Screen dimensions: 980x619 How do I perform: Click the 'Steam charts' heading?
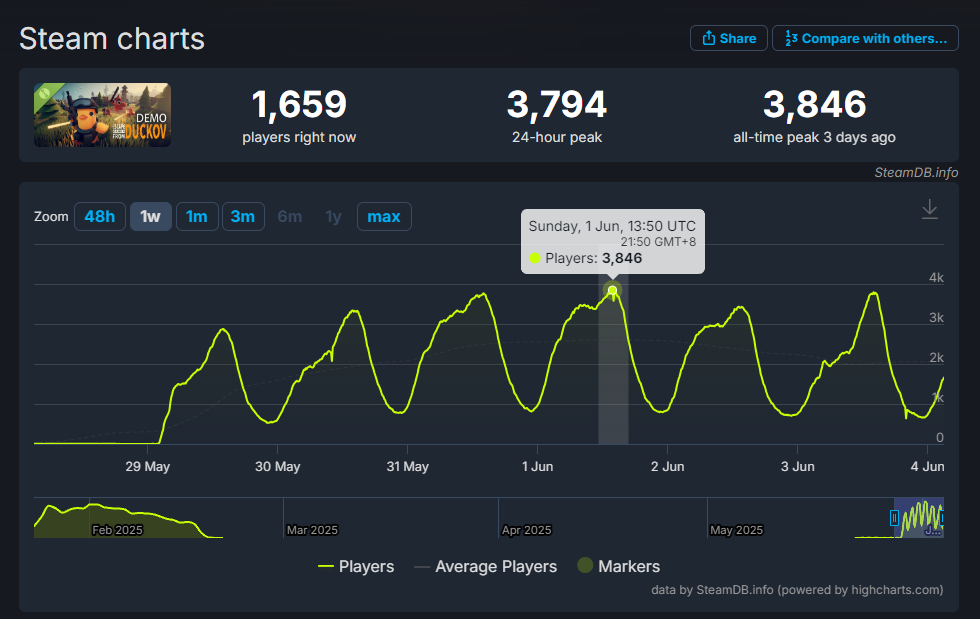click(x=112, y=39)
